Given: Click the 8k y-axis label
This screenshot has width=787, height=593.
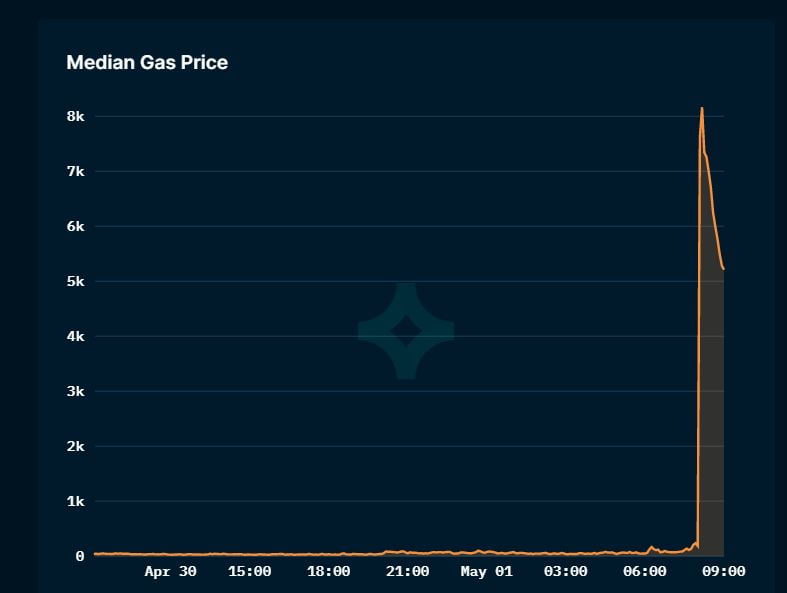Looking at the screenshot, I should coord(76,116).
